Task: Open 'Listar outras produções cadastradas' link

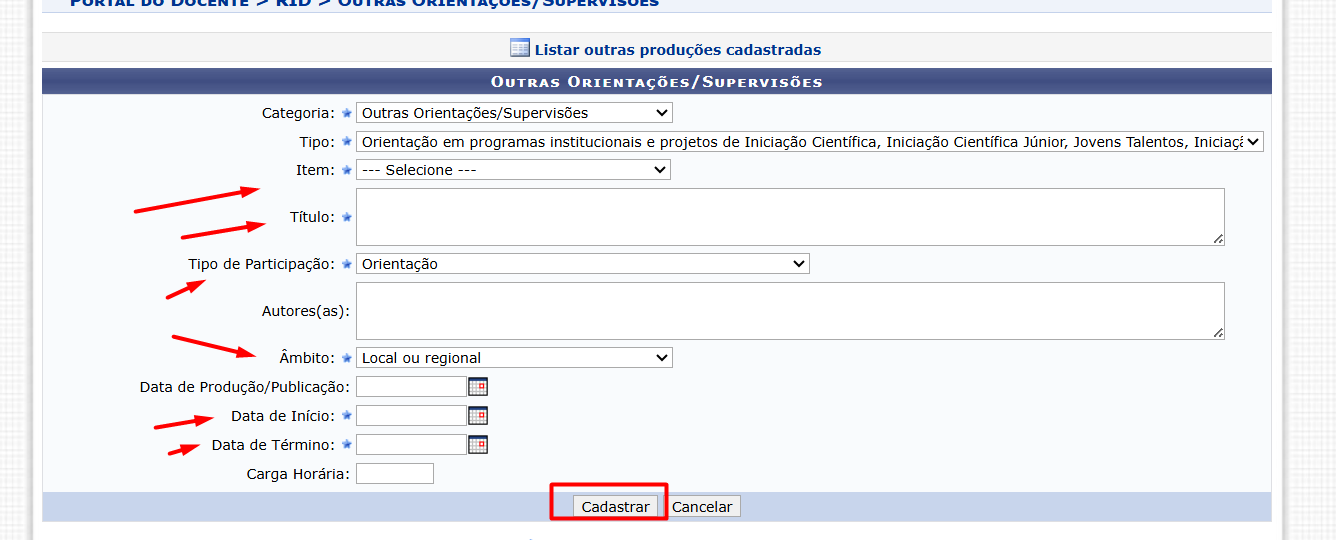Action: click(678, 49)
